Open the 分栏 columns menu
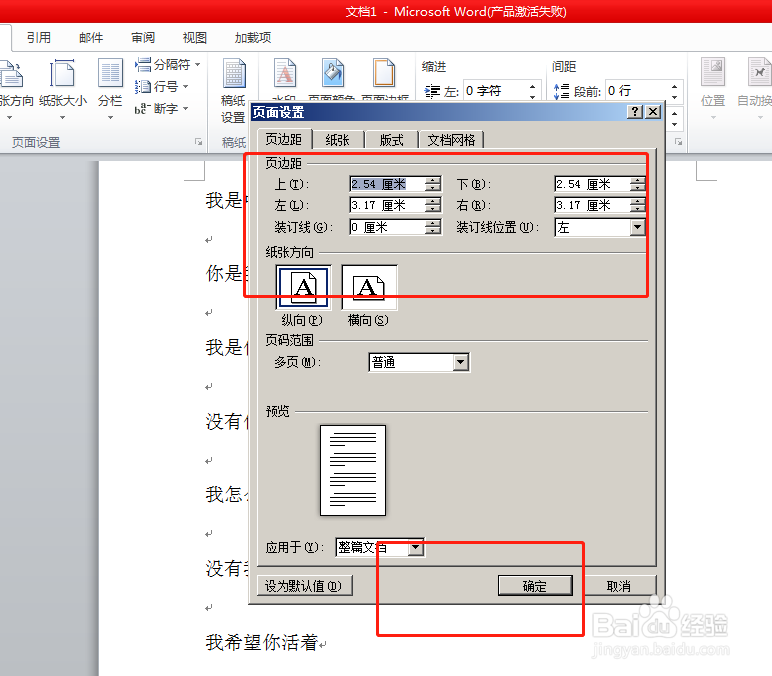The image size is (772, 676). (110, 89)
